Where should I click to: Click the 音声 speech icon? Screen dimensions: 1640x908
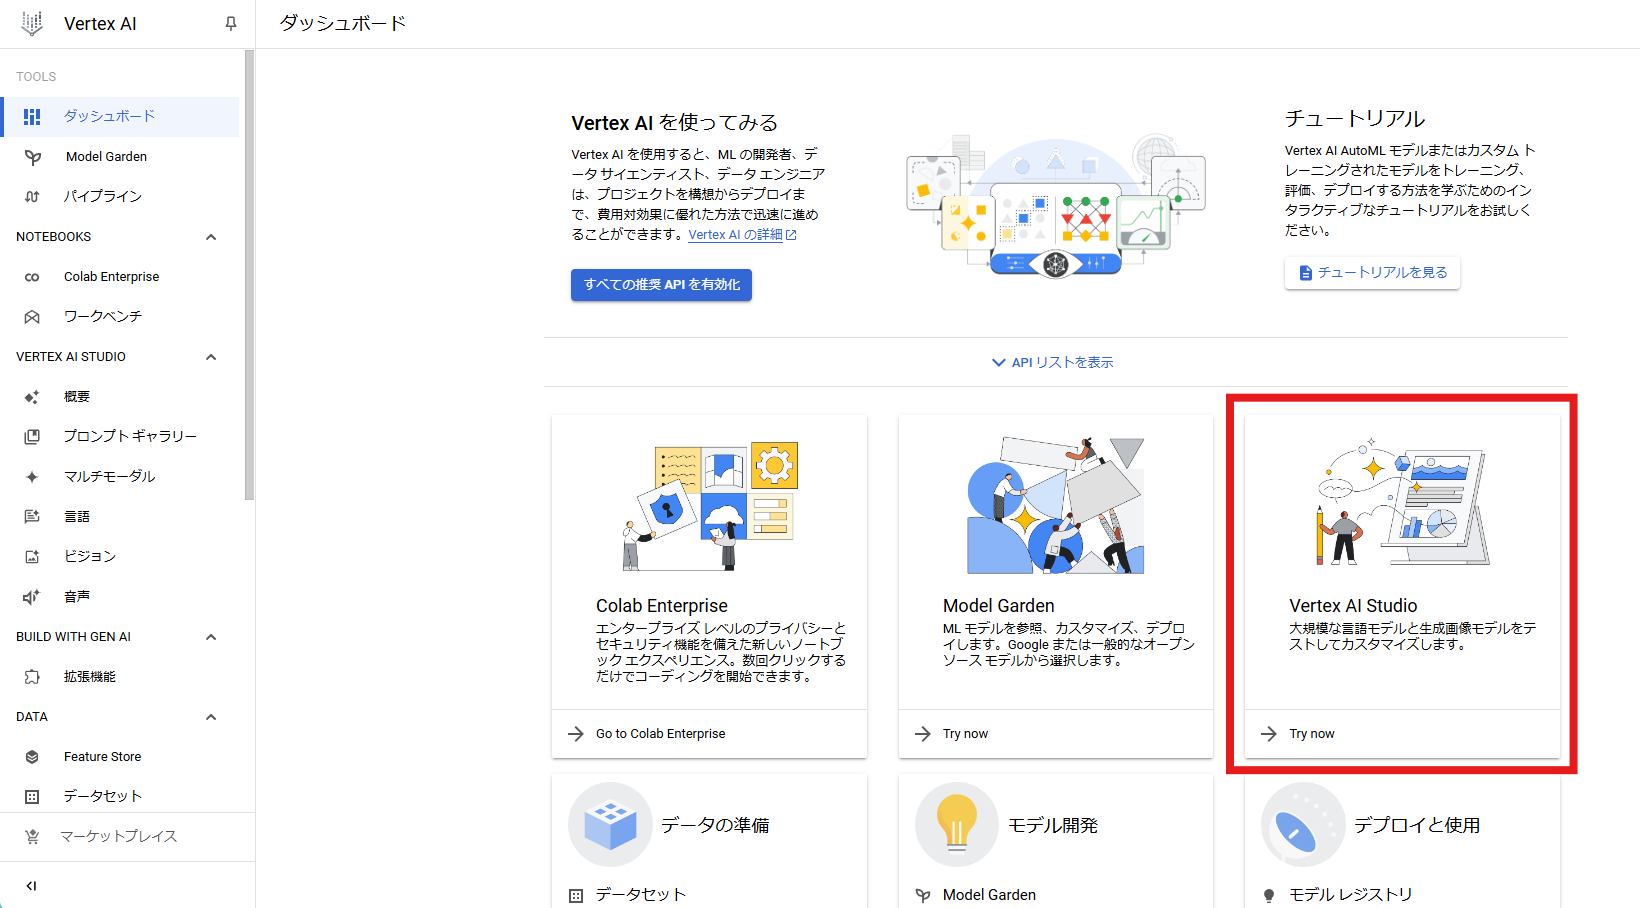[x=32, y=597]
